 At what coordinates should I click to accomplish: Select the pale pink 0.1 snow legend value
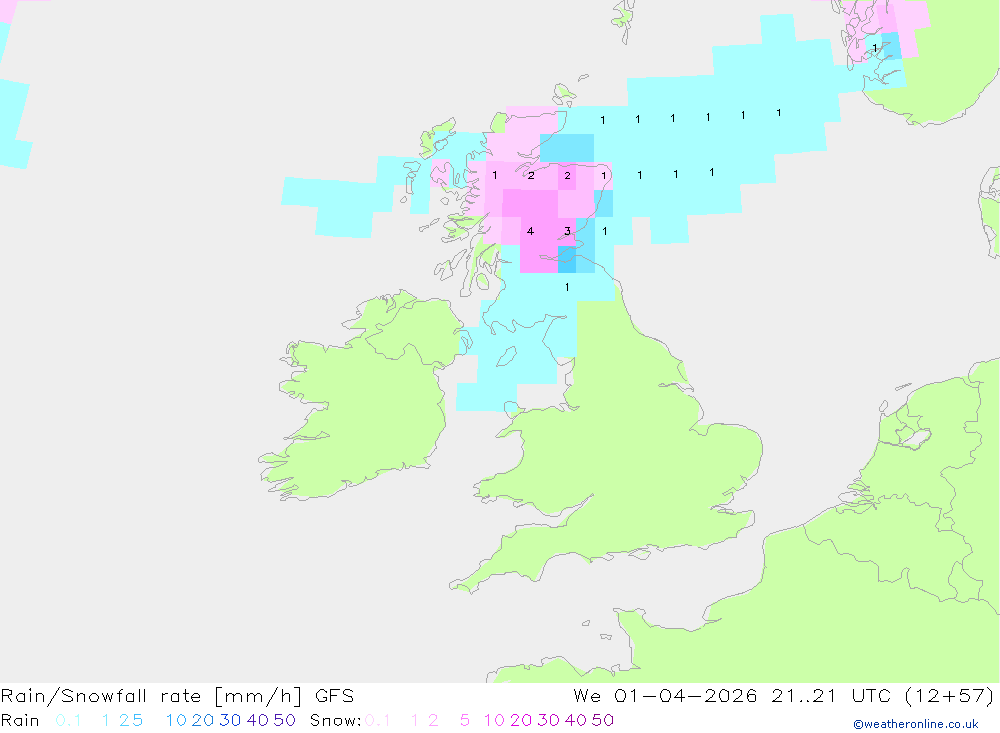[378, 720]
